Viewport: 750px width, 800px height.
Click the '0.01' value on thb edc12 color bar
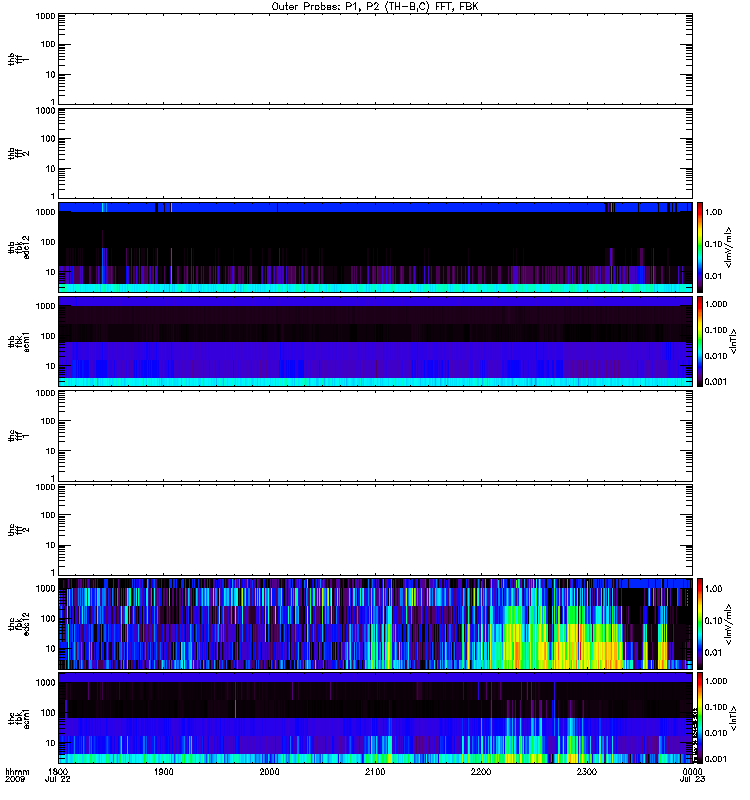[x=714, y=276]
